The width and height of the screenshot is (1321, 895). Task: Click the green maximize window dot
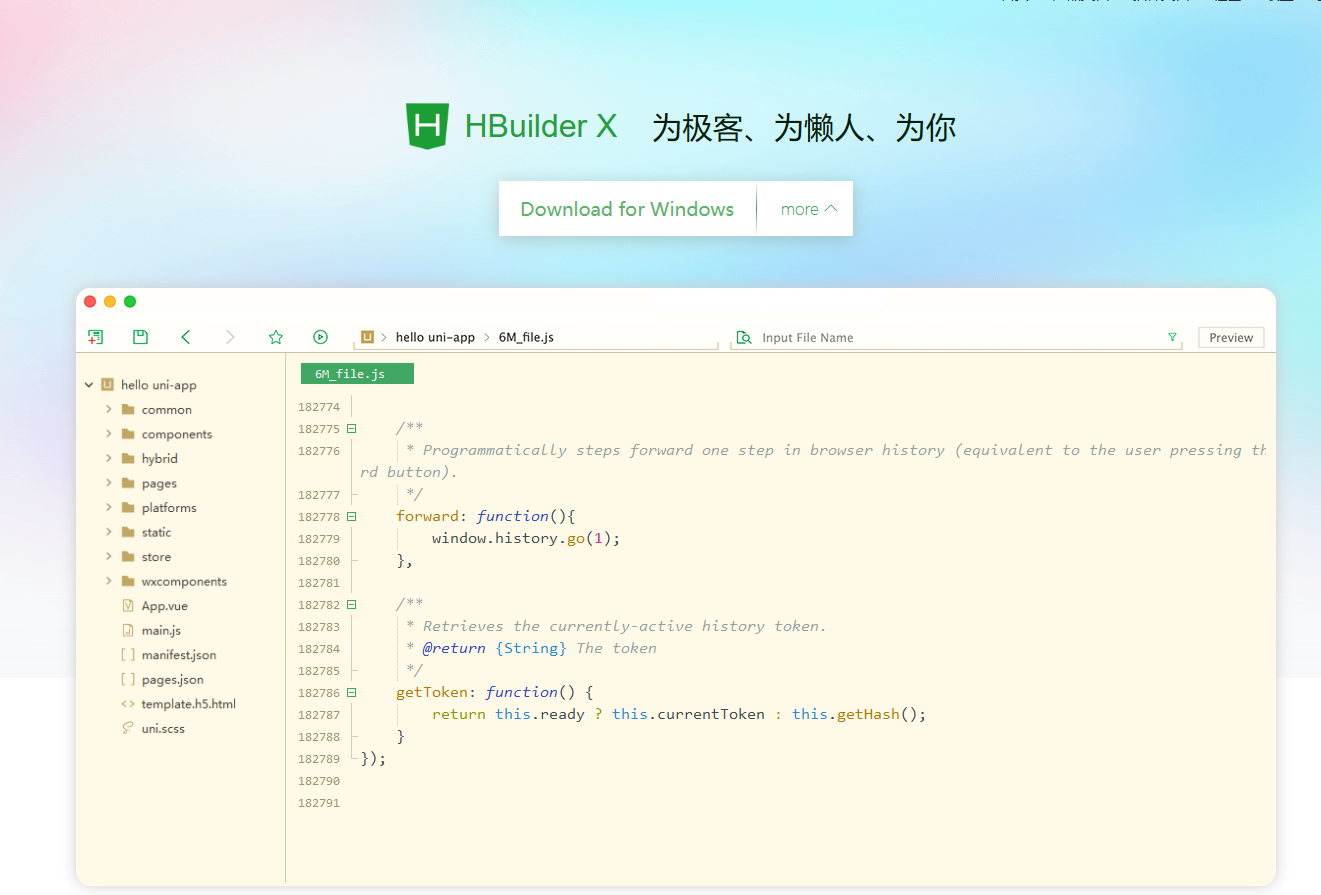click(130, 301)
